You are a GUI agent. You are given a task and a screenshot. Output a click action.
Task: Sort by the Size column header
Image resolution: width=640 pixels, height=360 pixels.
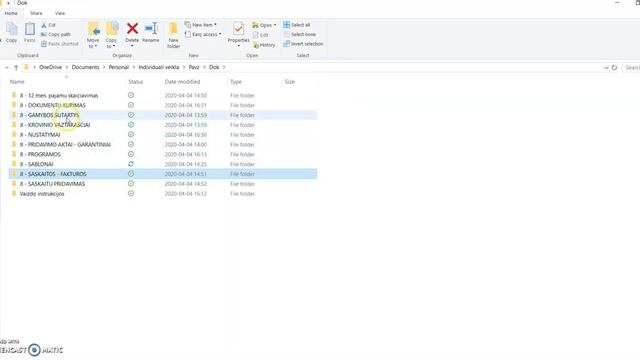[289, 82]
